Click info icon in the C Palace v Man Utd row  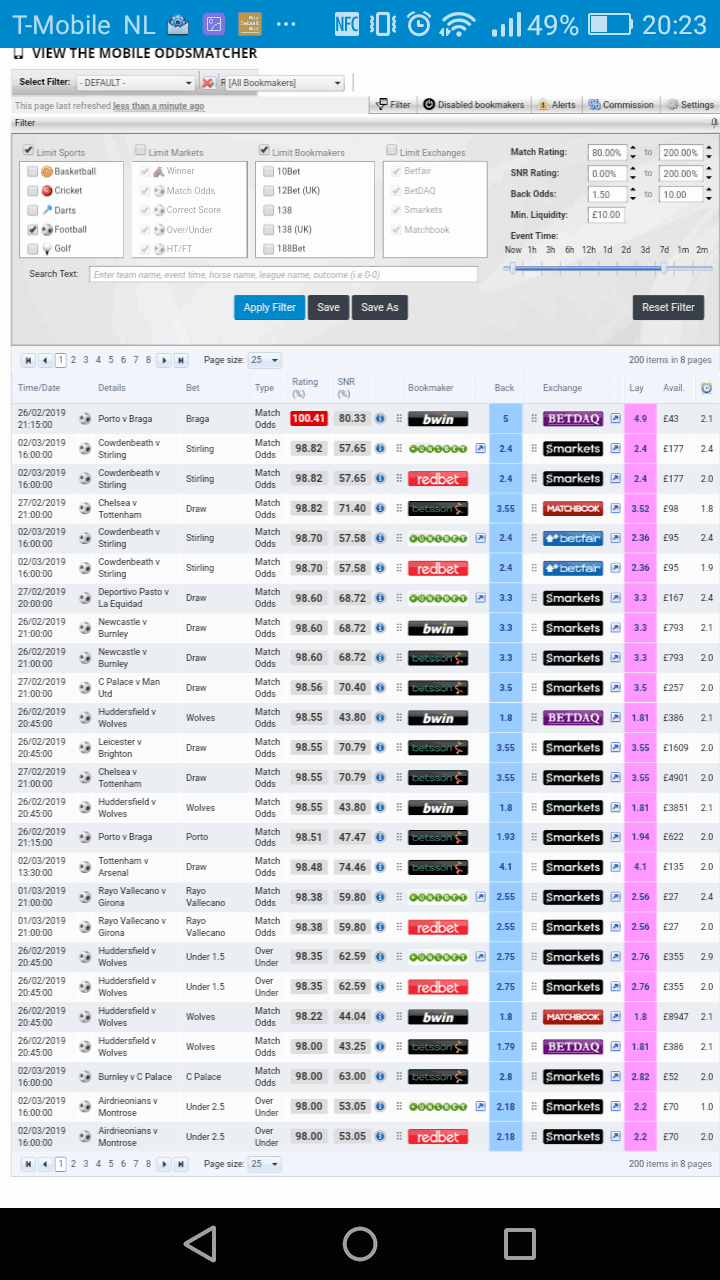pos(380,688)
